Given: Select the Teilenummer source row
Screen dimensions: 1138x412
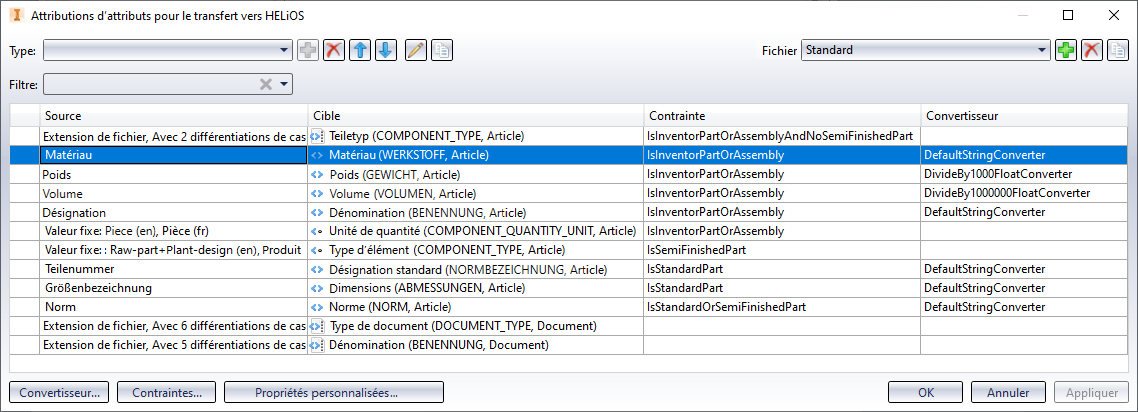Looking at the screenshot, I should [173, 269].
